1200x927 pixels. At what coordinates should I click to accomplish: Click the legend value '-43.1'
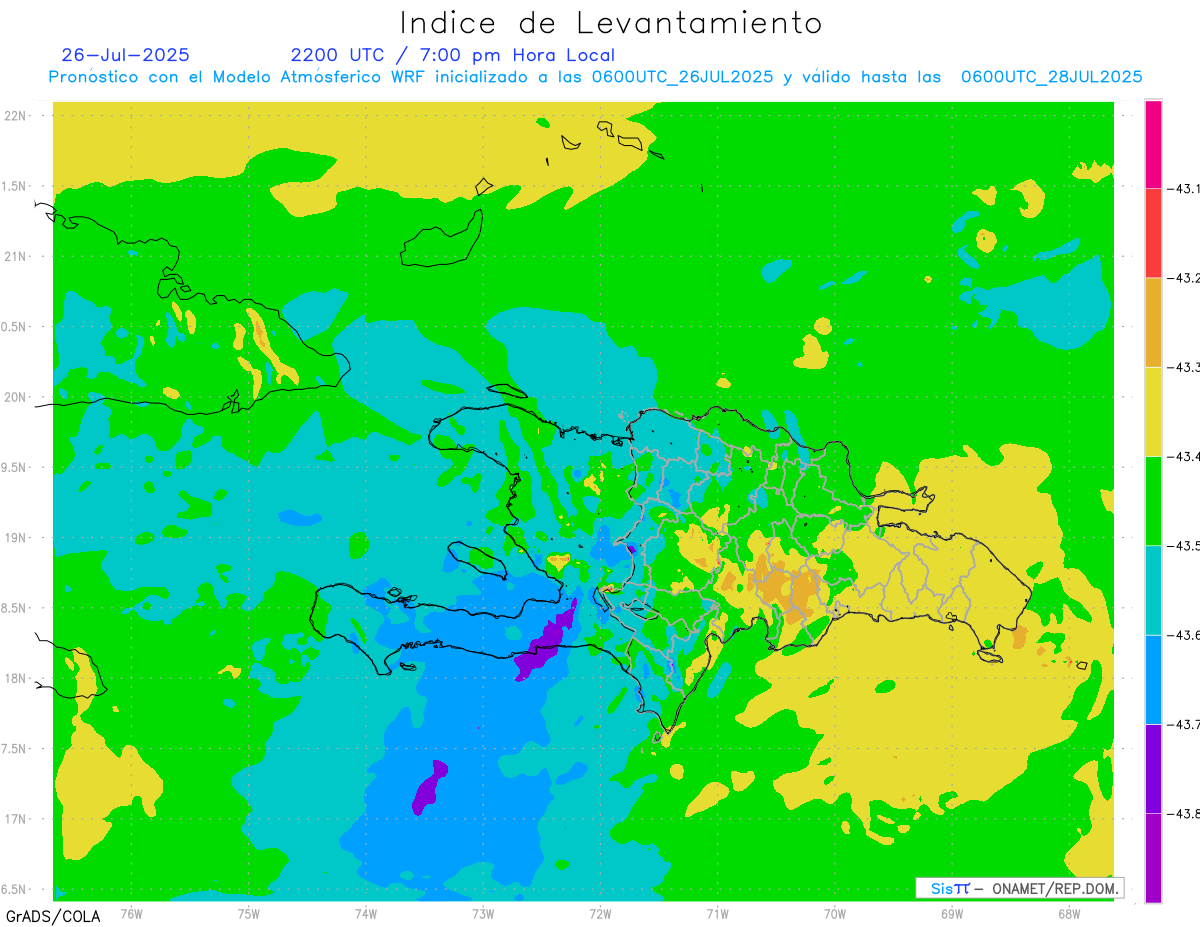coord(1183,188)
